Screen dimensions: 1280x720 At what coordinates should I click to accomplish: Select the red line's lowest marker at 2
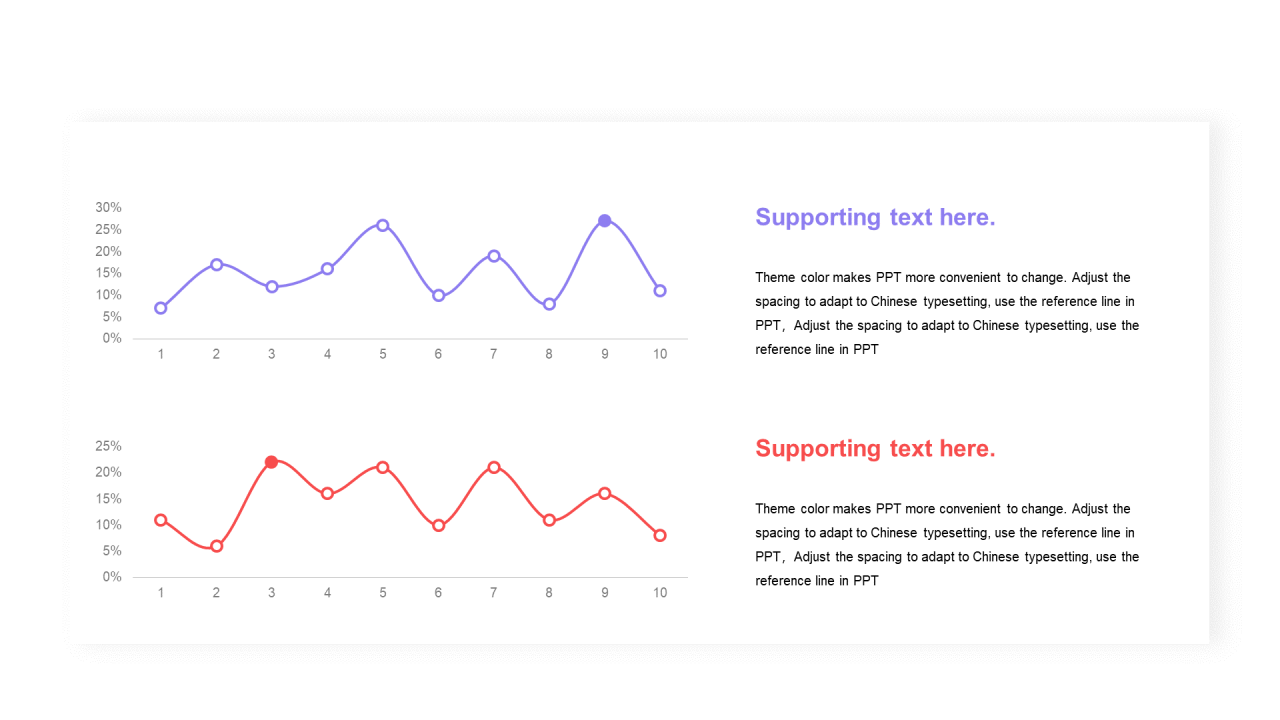pos(216,546)
